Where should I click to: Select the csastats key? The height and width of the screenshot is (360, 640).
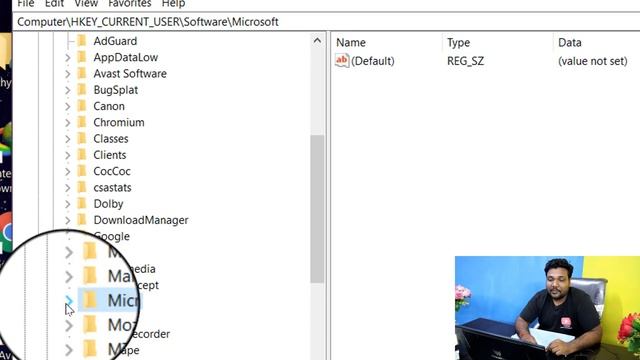tap(112, 188)
